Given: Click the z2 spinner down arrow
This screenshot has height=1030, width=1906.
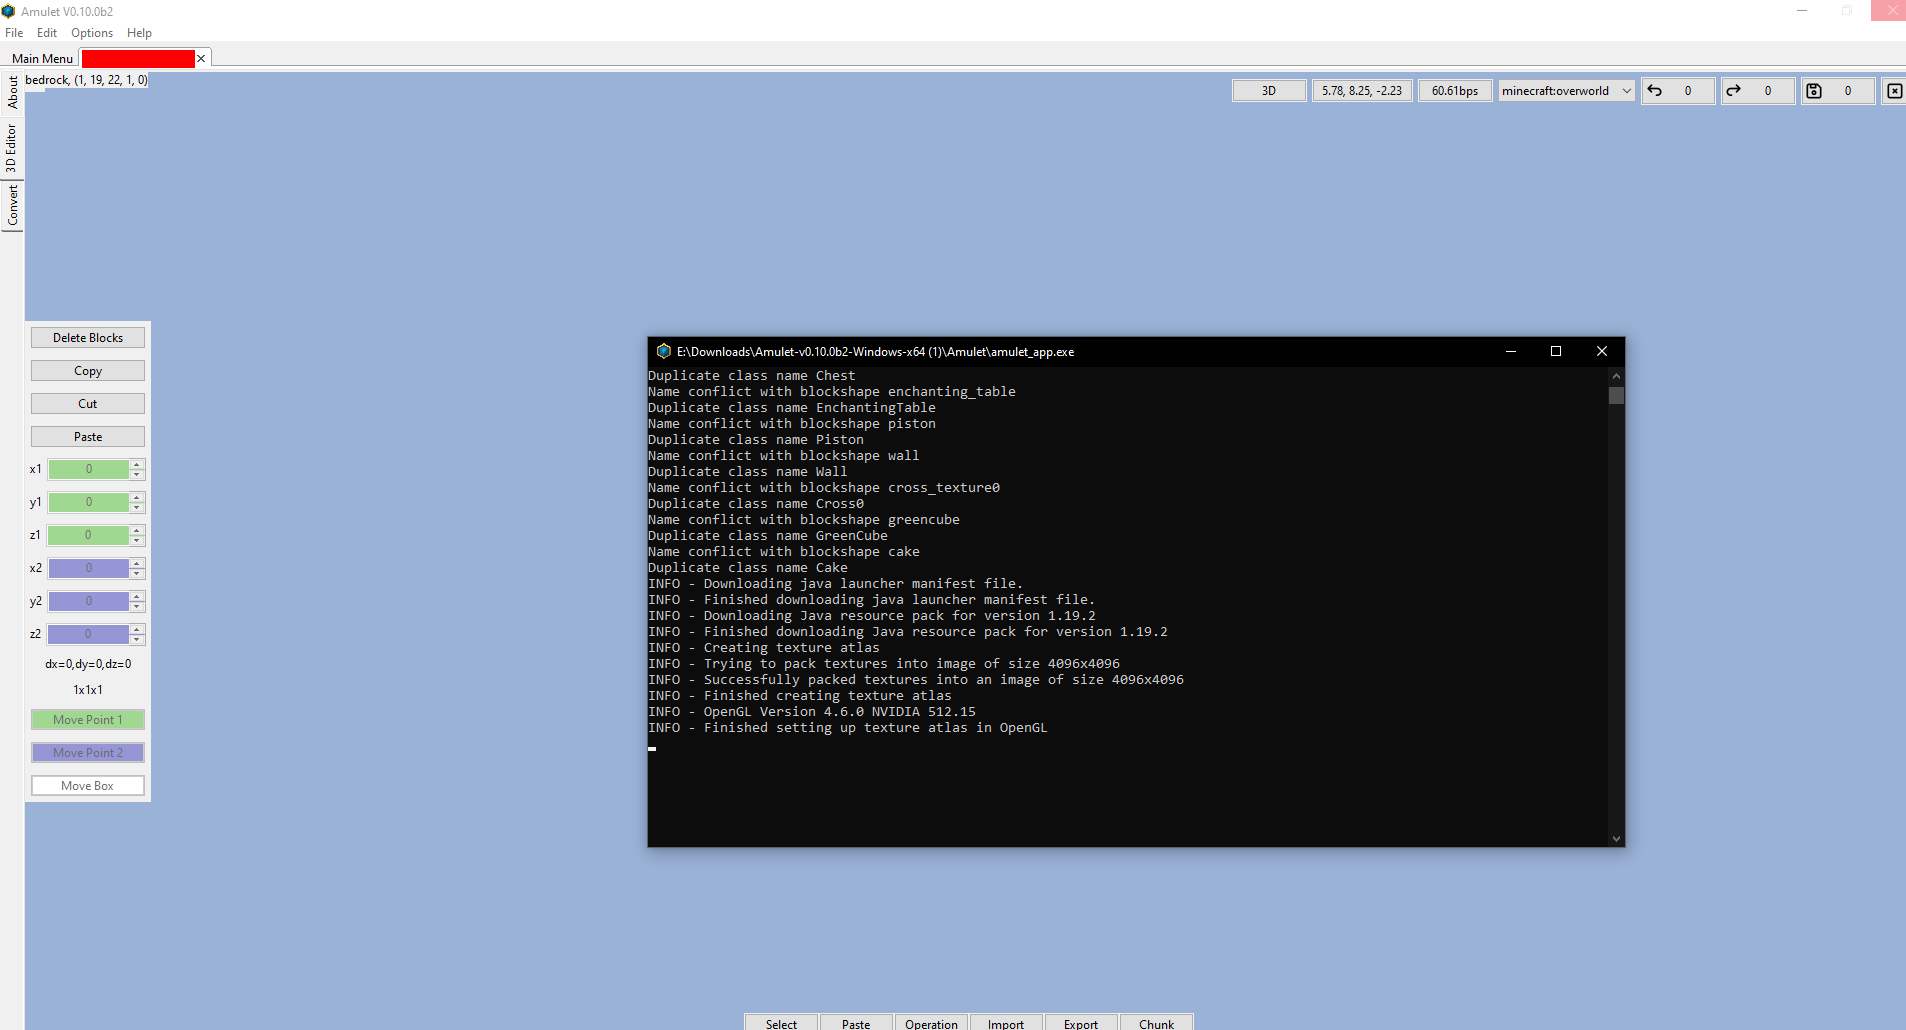Looking at the screenshot, I should (138, 639).
